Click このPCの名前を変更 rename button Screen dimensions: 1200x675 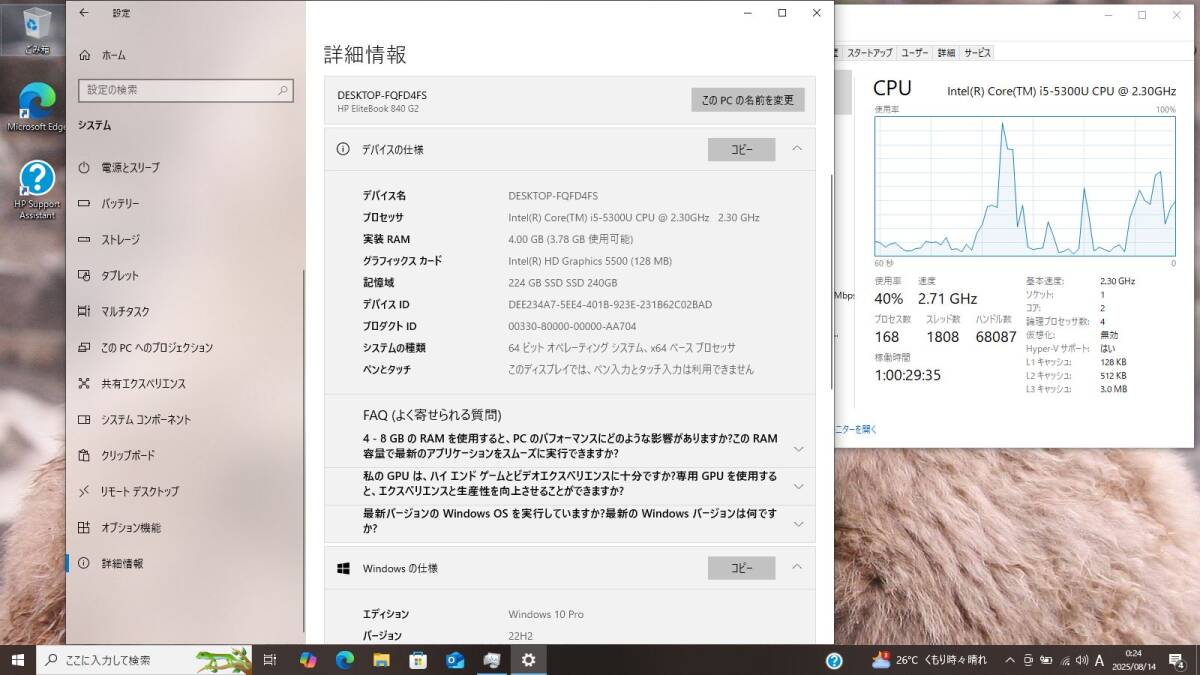pyautogui.click(x=748, y=100)
